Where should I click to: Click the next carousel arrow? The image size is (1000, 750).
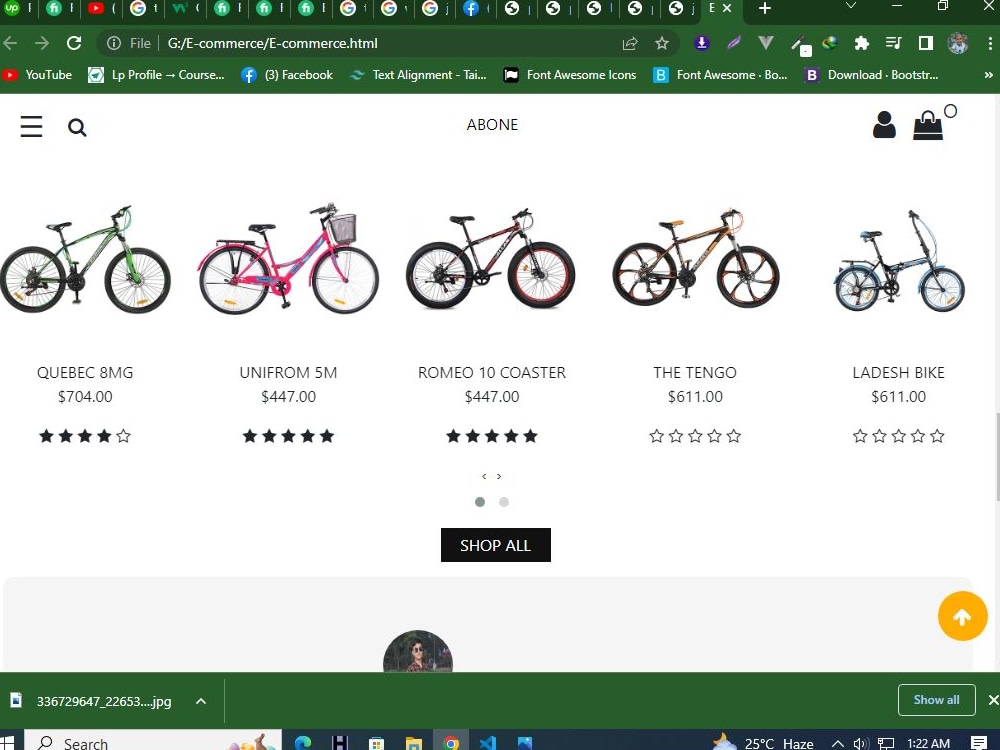tap(499, 476)
